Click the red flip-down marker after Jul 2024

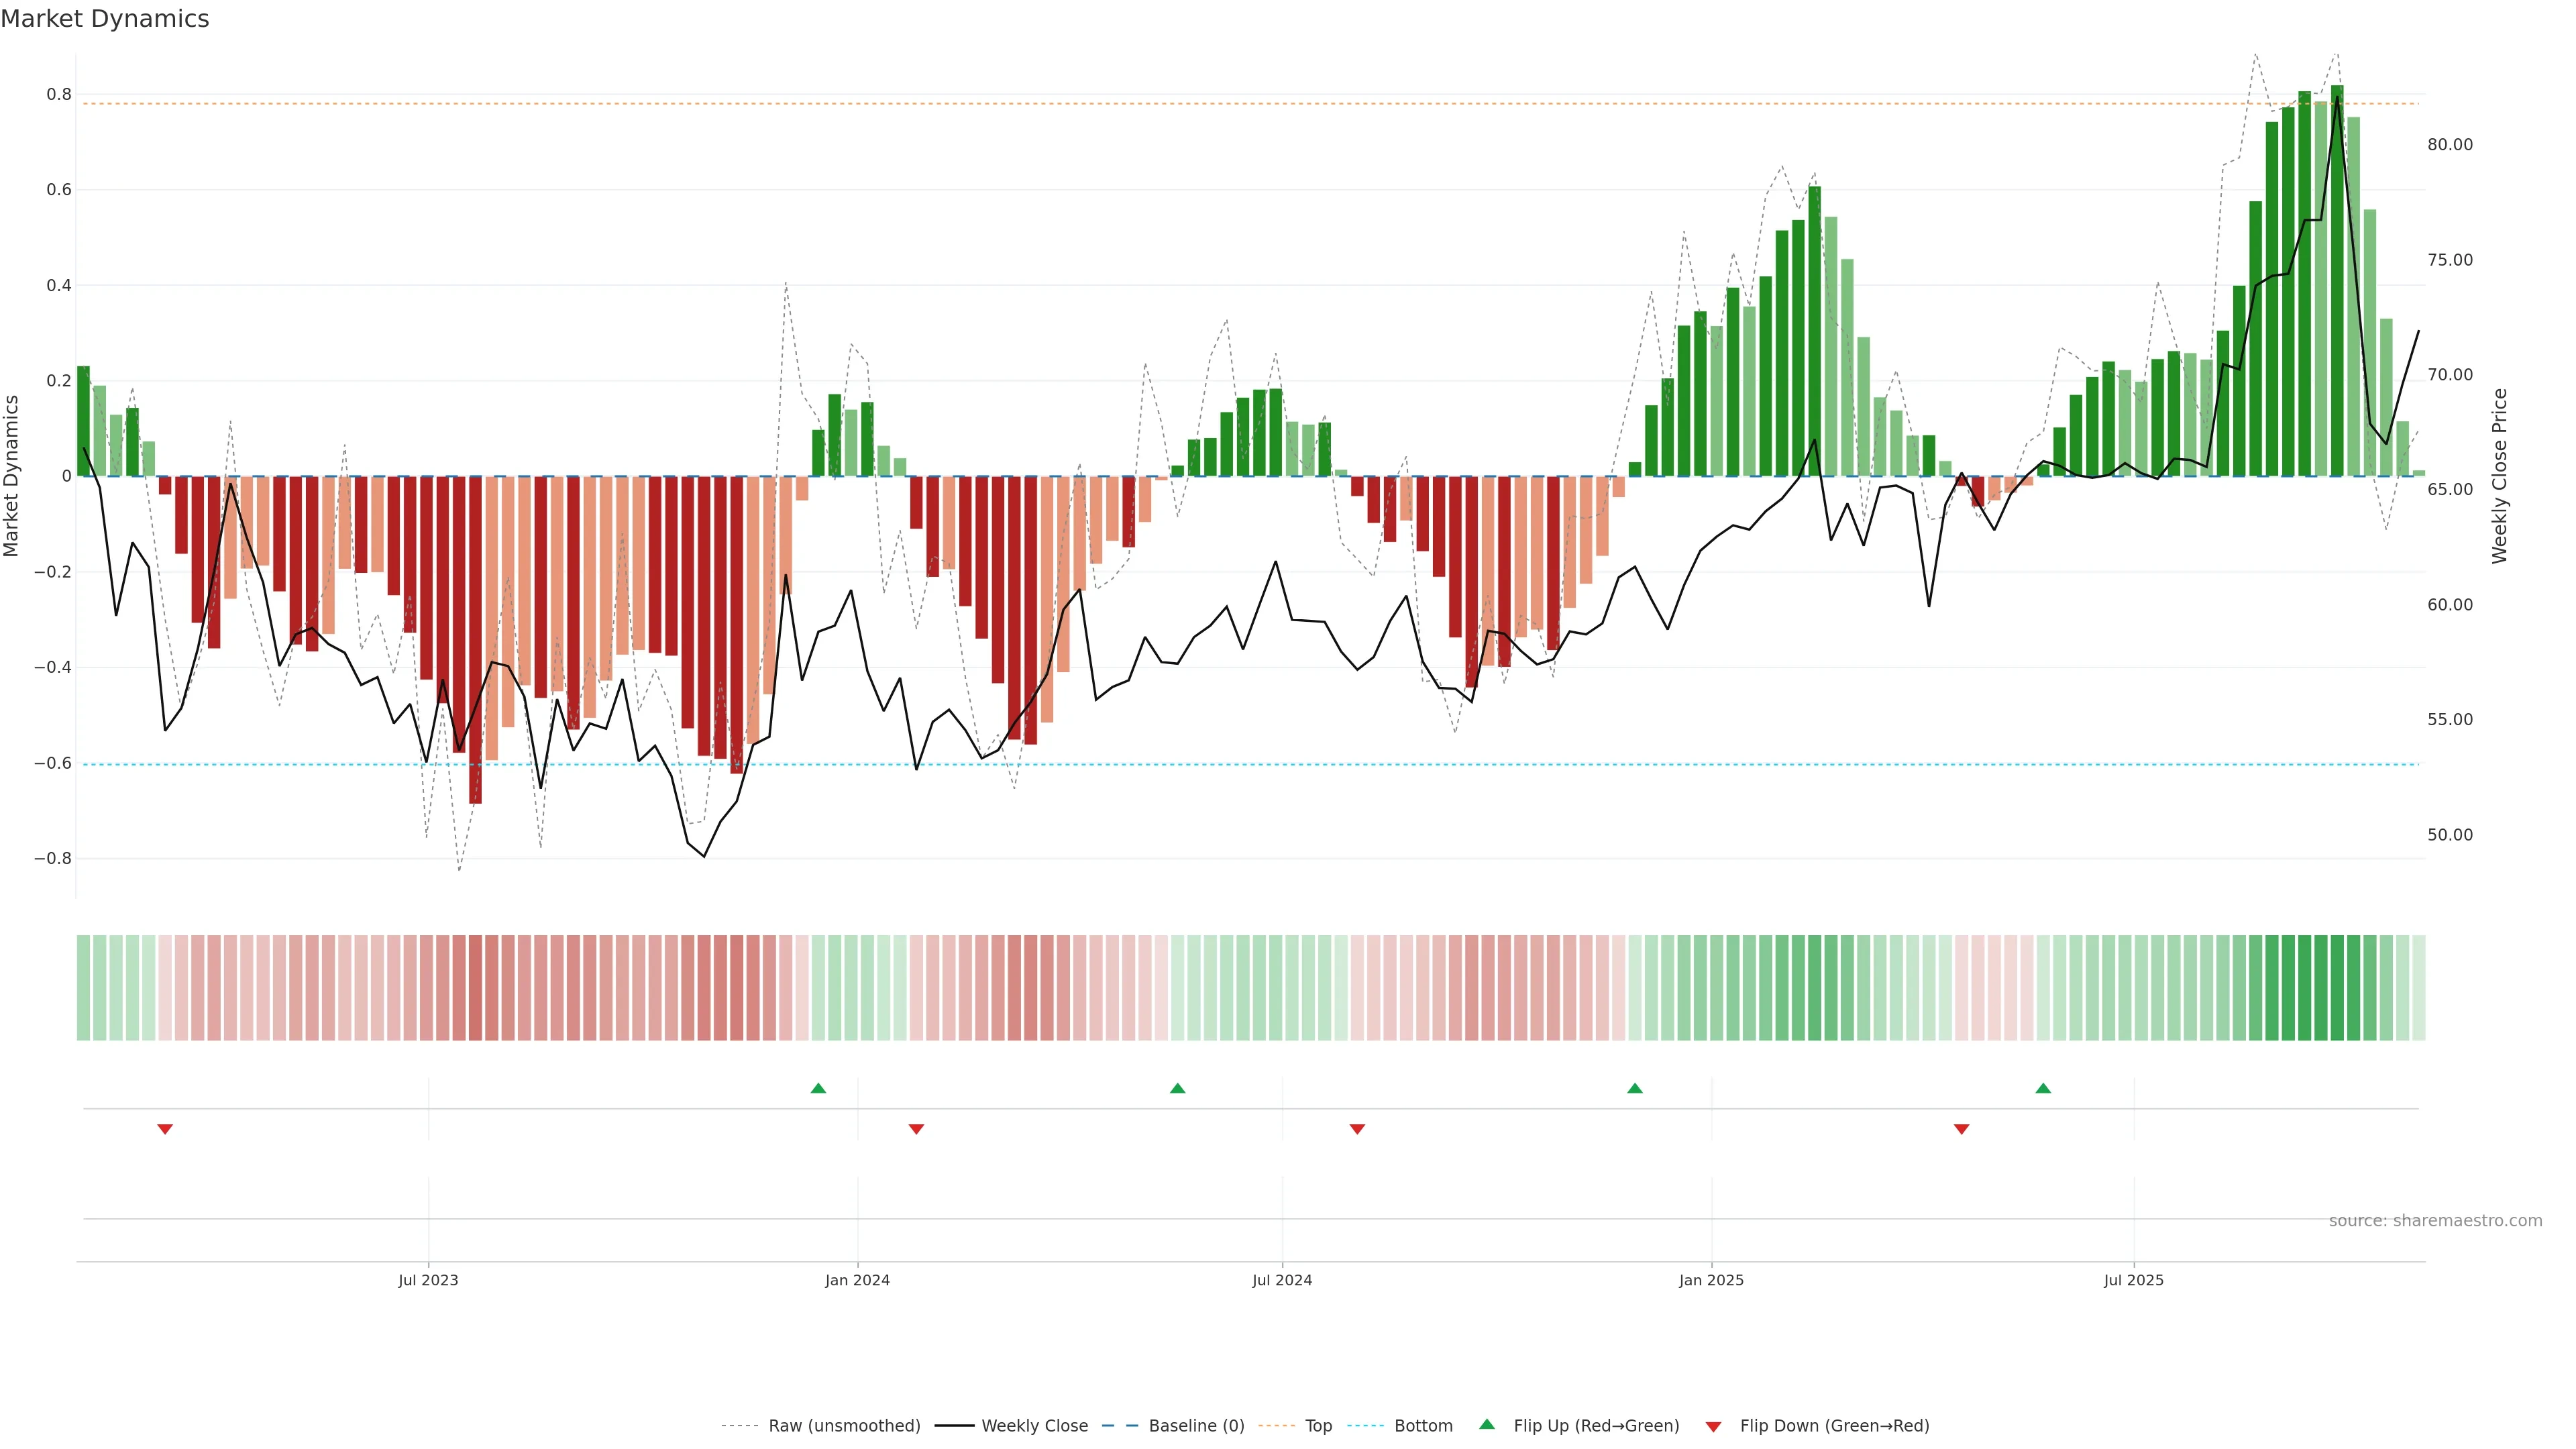pos(1357,1129)
